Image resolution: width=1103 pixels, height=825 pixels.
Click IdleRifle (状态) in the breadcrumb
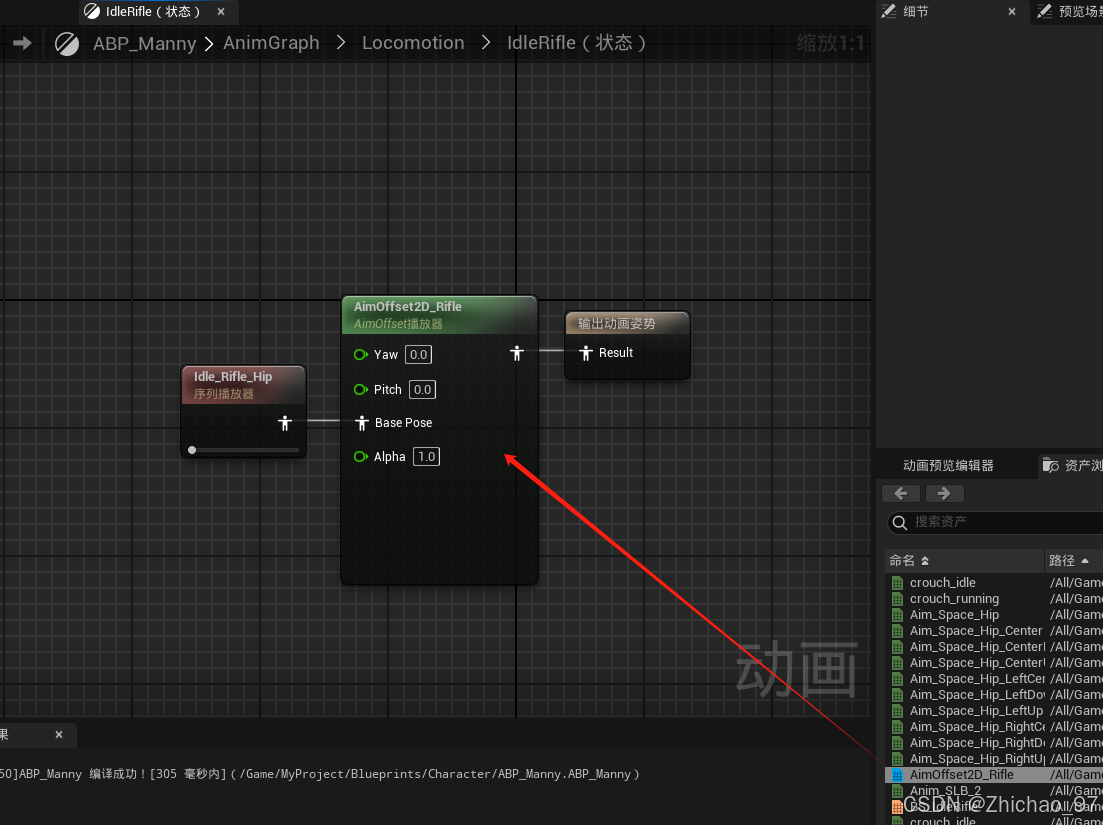point(576,43)
